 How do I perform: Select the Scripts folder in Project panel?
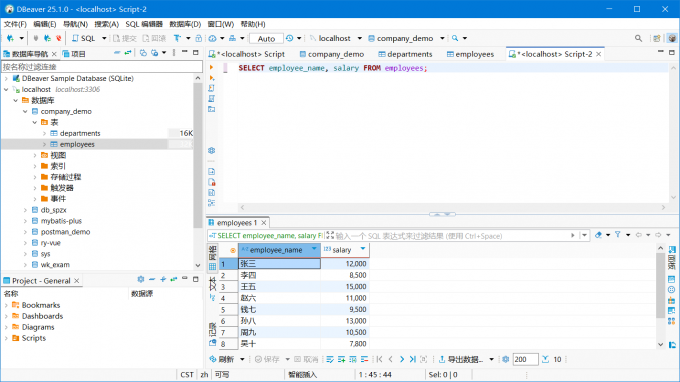click(29, 338)
